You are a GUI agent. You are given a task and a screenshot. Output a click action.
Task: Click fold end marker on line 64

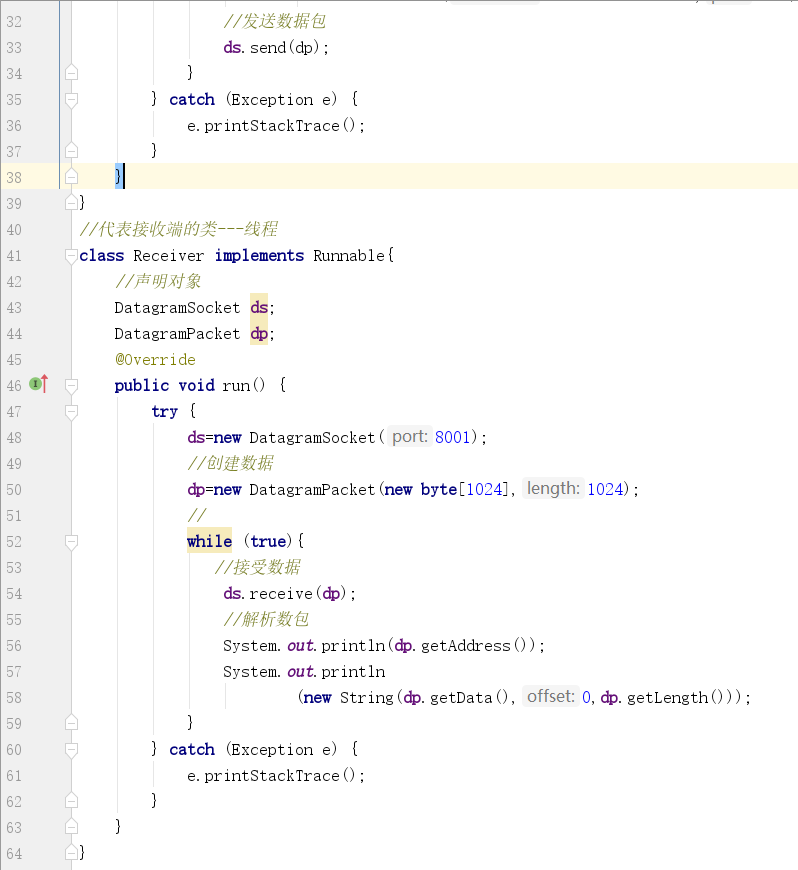pos(71,852)
